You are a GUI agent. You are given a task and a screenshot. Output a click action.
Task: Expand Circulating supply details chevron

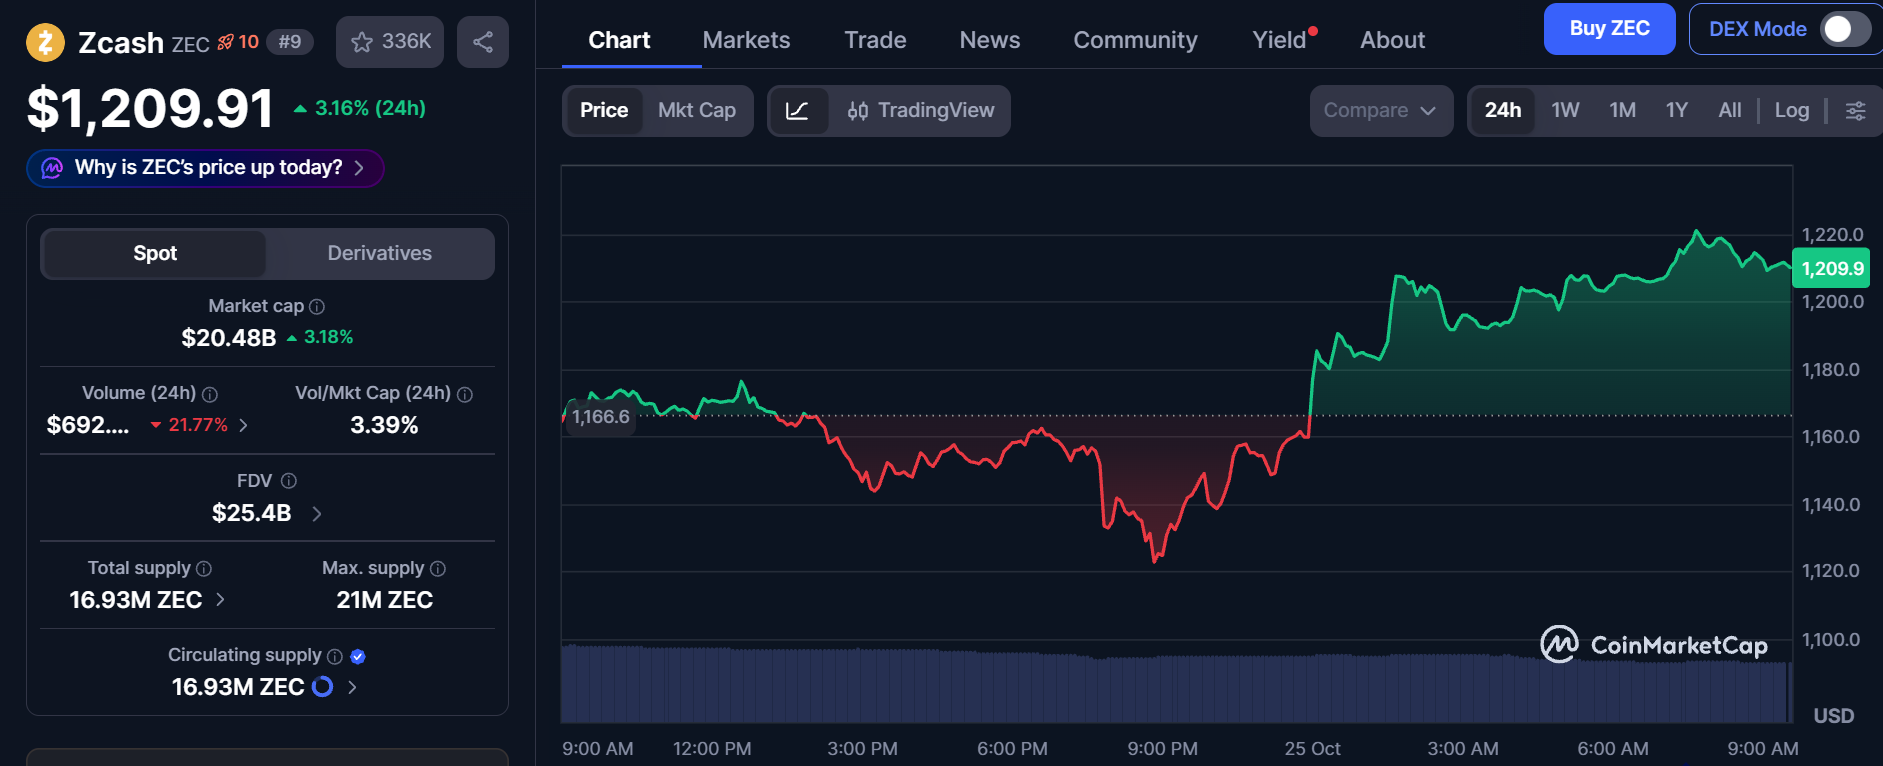(352, 688)
